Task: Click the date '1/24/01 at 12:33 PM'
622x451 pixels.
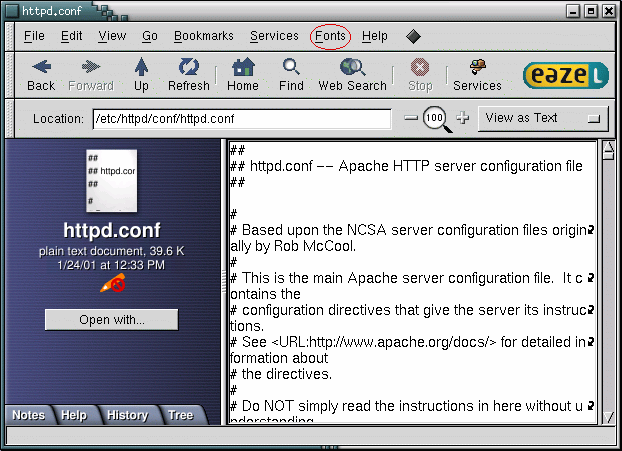Action: (111, 265)
